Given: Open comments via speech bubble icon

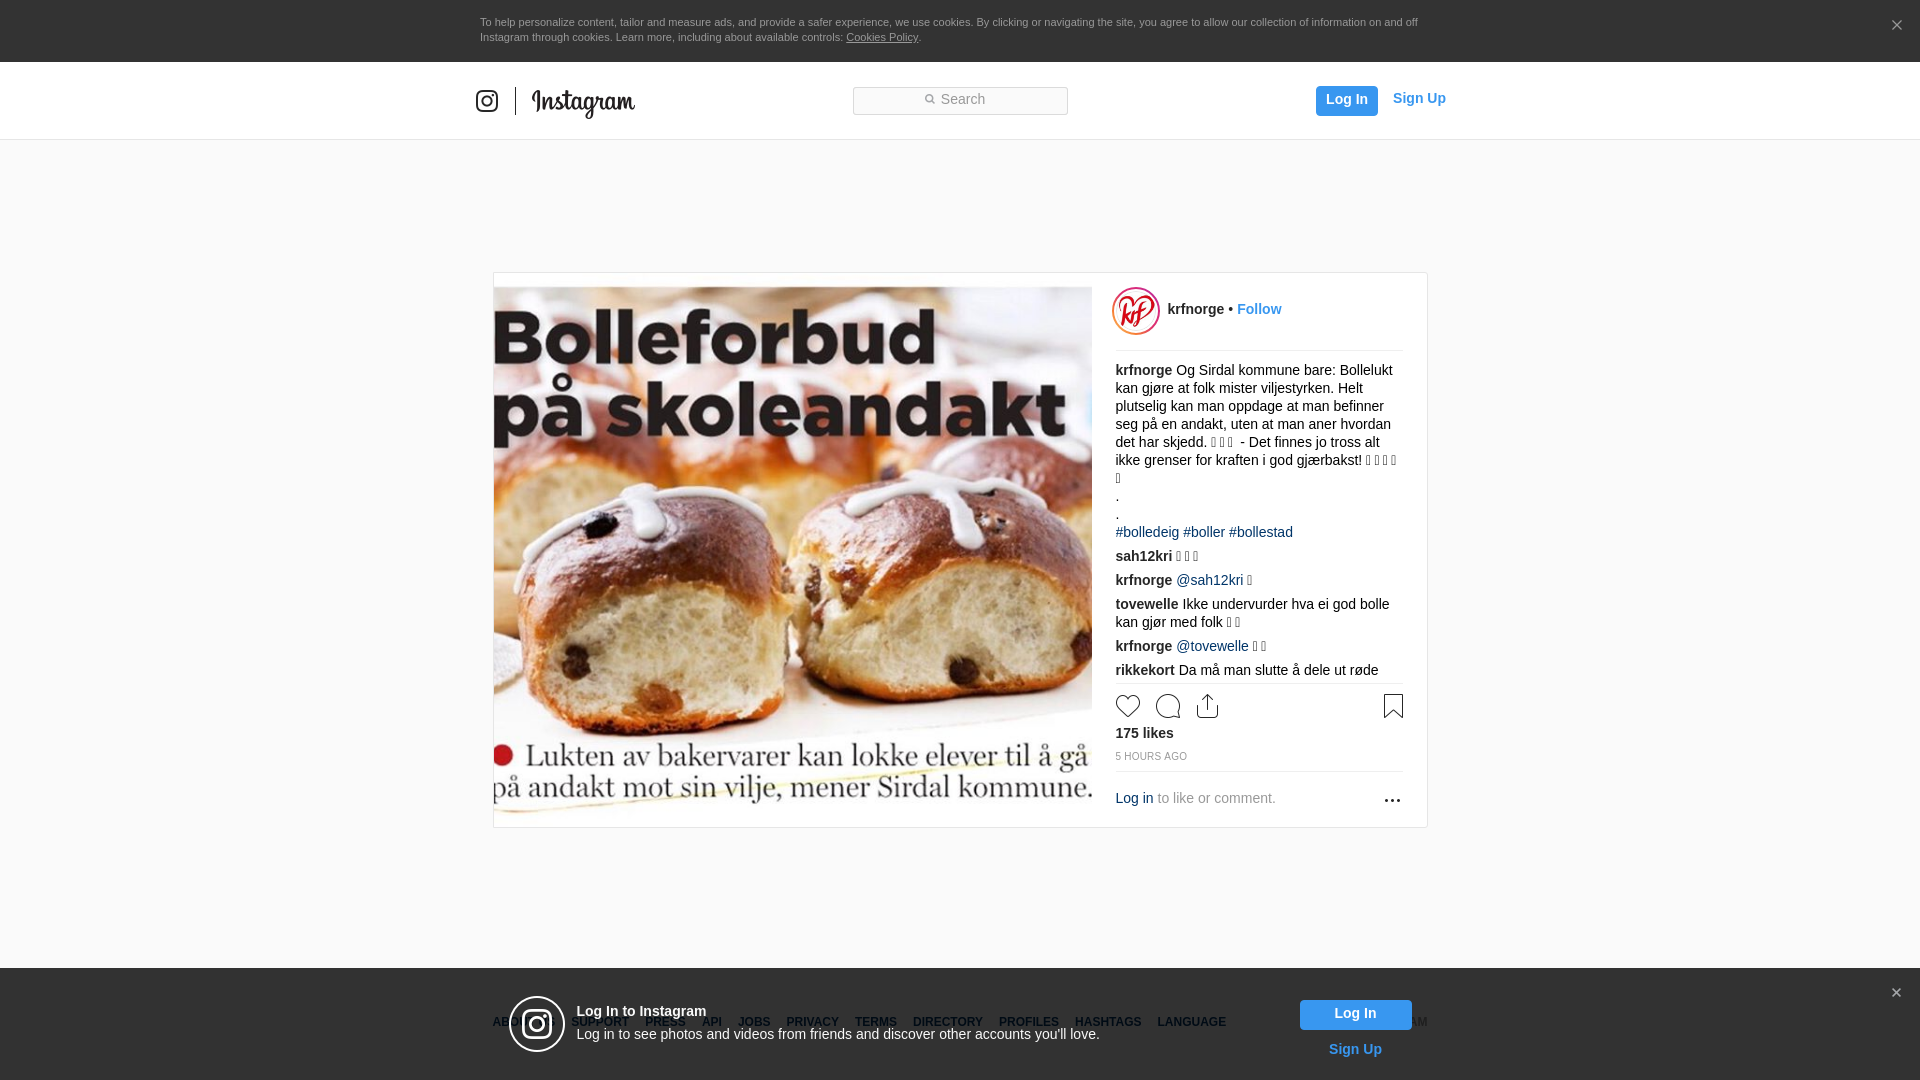Looking at the screenshot, I should pos(1168,706).
